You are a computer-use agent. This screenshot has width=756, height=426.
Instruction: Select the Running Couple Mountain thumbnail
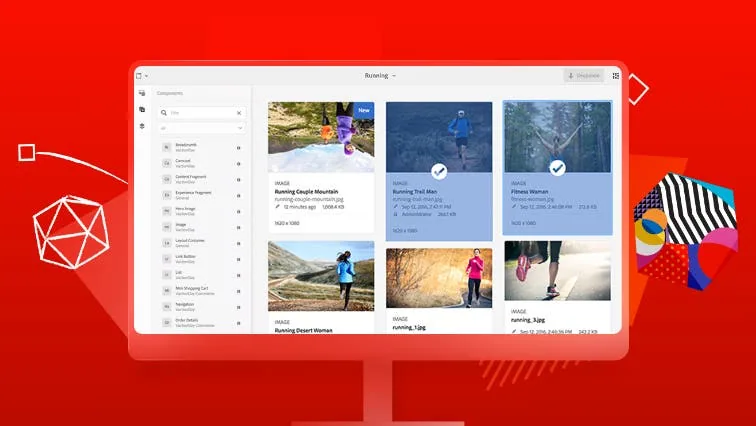(321, 137)
